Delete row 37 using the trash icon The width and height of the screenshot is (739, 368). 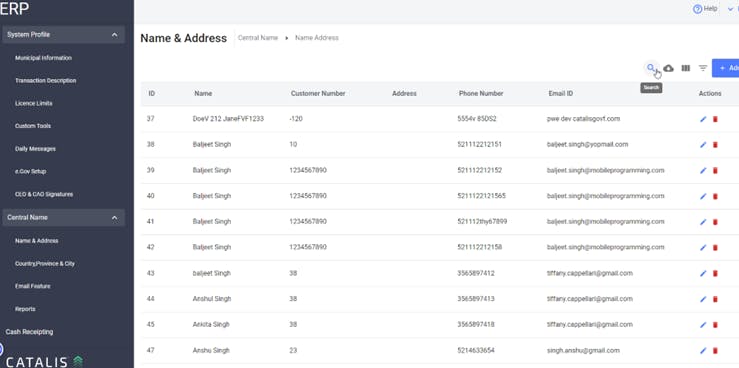click(715, 119)
